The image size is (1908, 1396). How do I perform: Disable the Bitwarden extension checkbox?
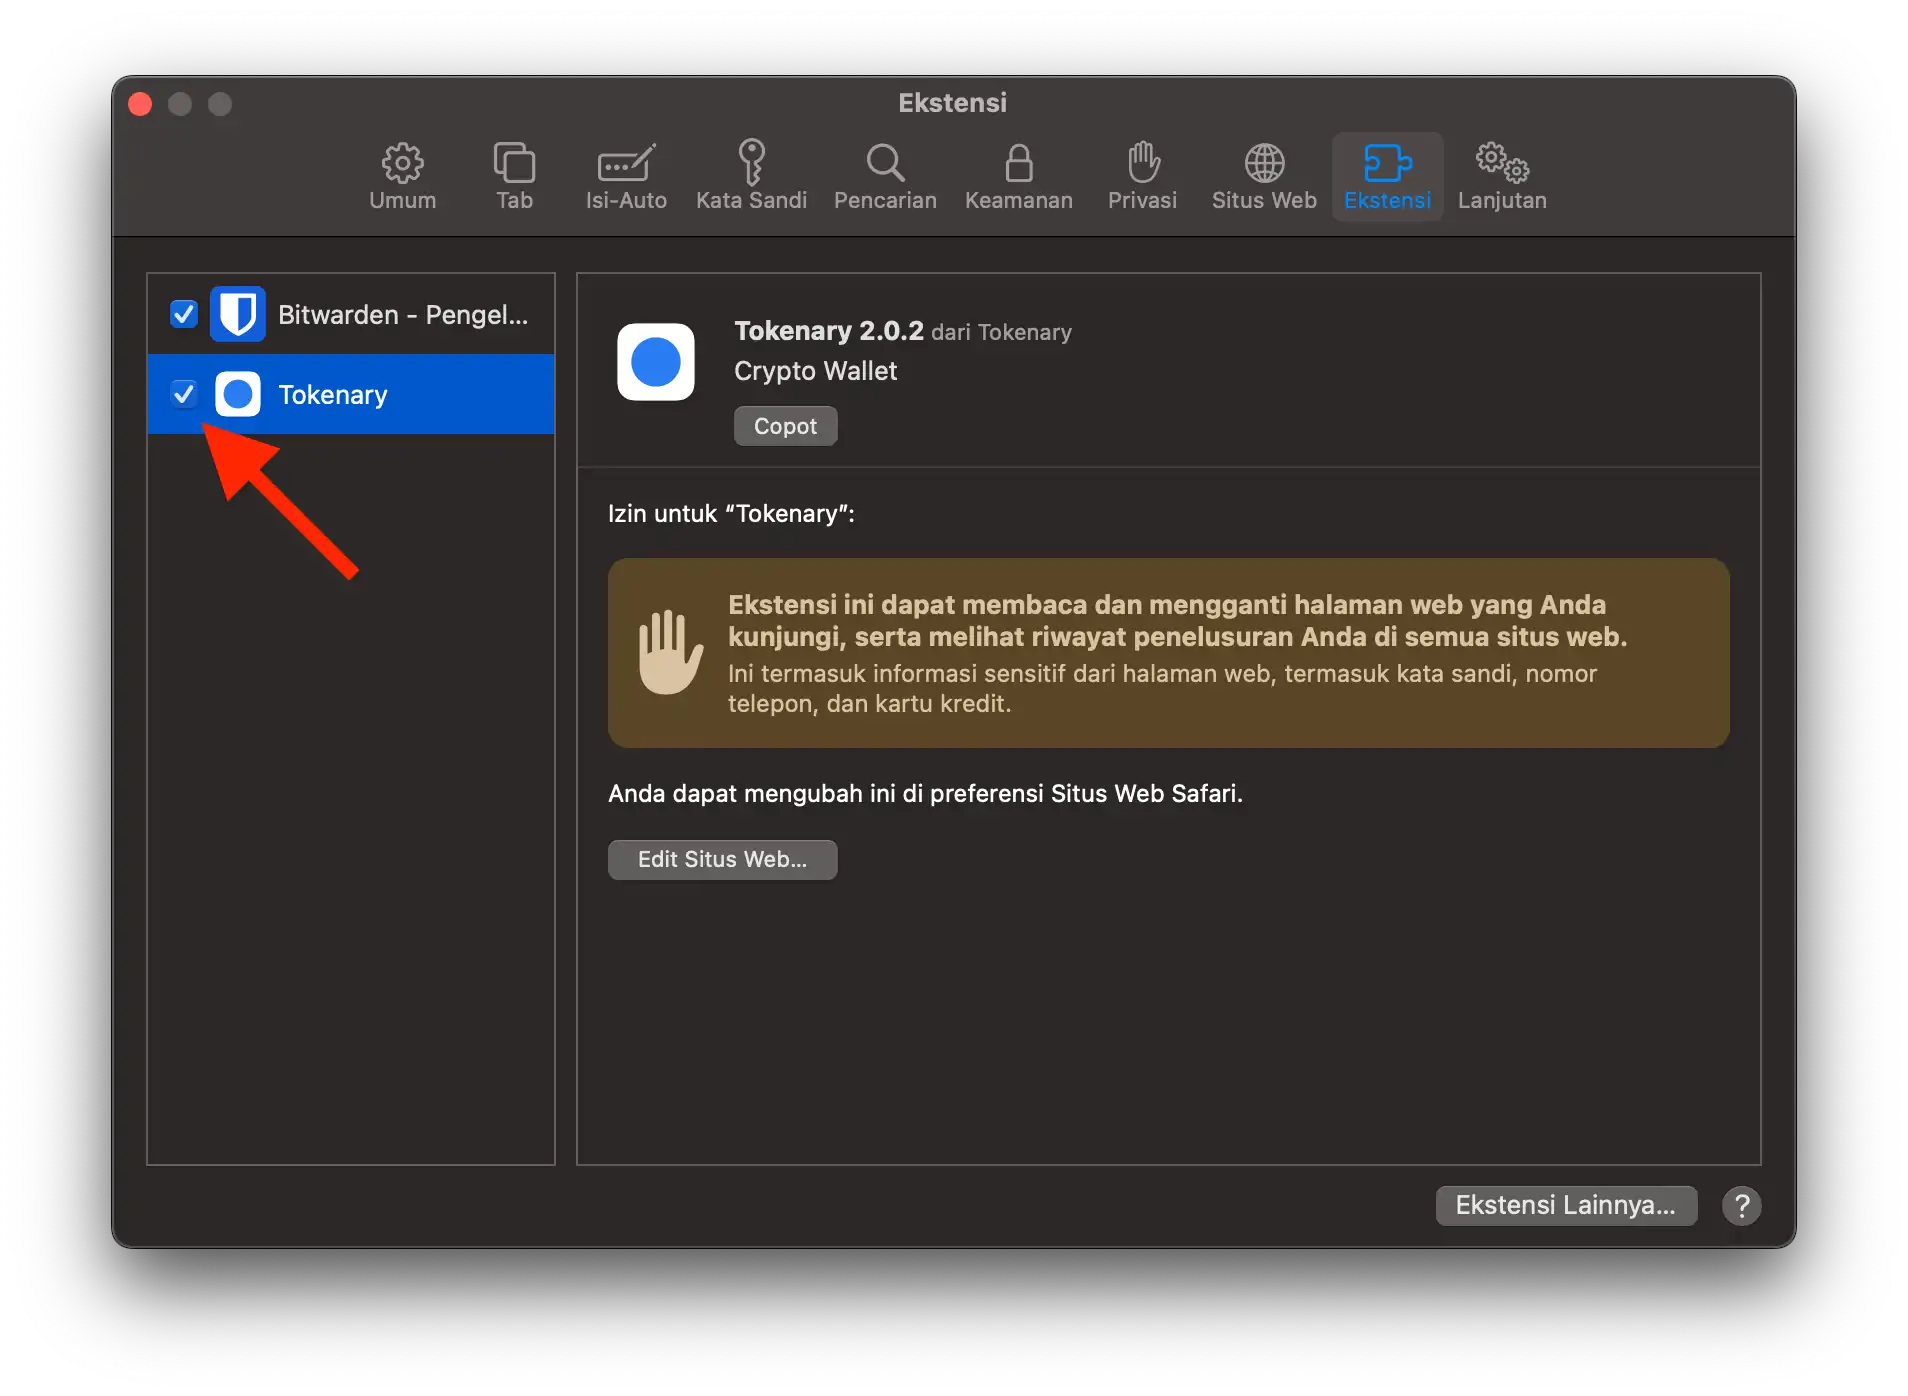coord(184,314)
